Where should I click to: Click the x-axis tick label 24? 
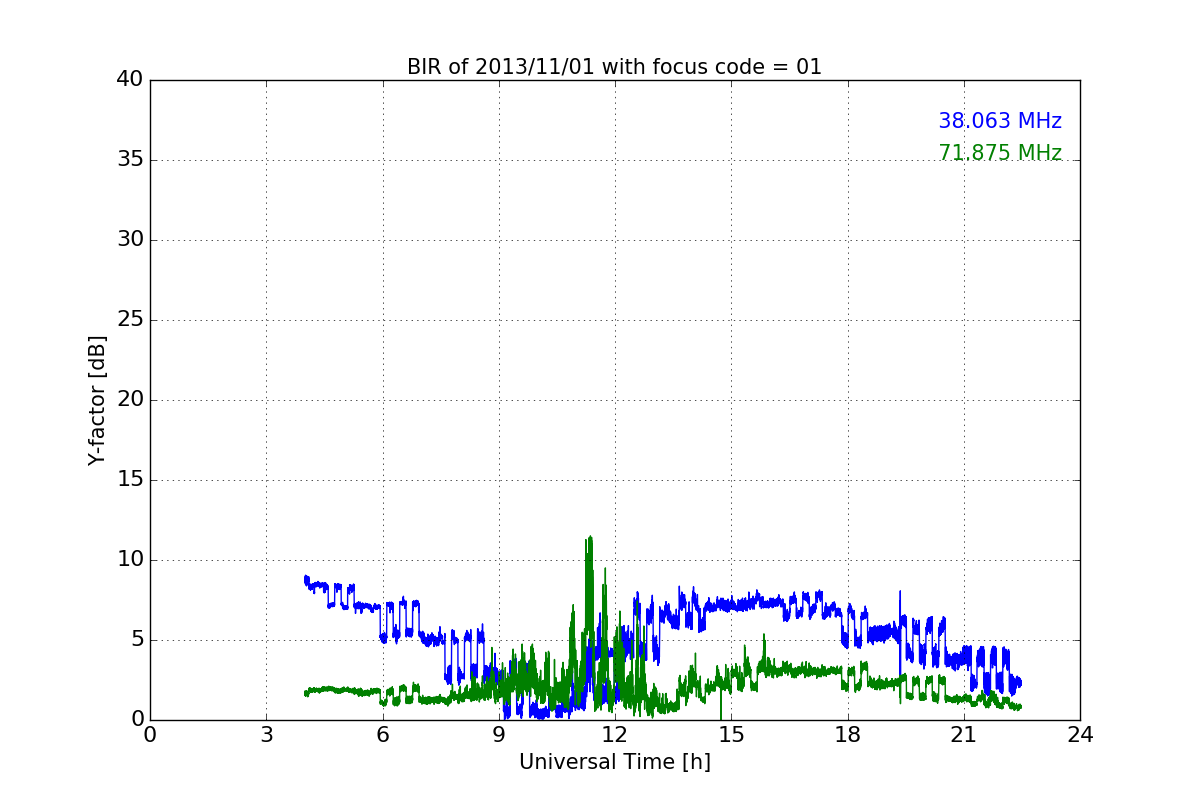click(1080, 735)
